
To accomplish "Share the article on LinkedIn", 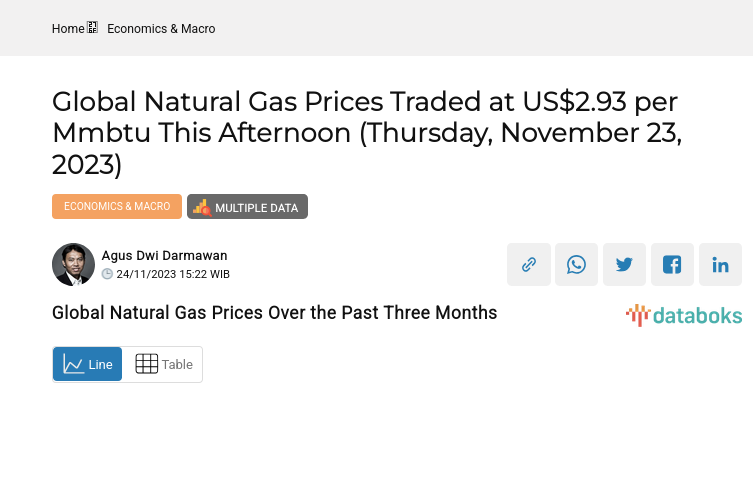I will coord(720,265).
